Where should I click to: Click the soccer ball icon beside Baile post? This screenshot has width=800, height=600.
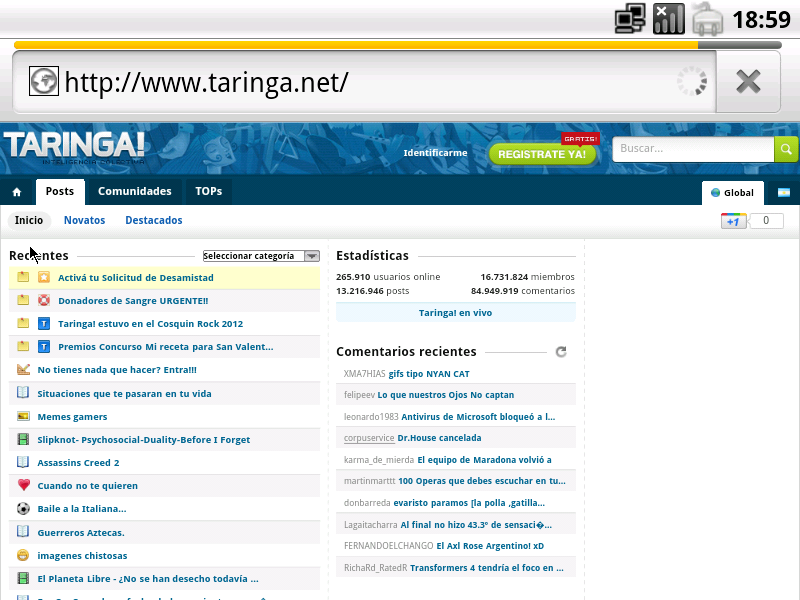click(x=23, y=509)
